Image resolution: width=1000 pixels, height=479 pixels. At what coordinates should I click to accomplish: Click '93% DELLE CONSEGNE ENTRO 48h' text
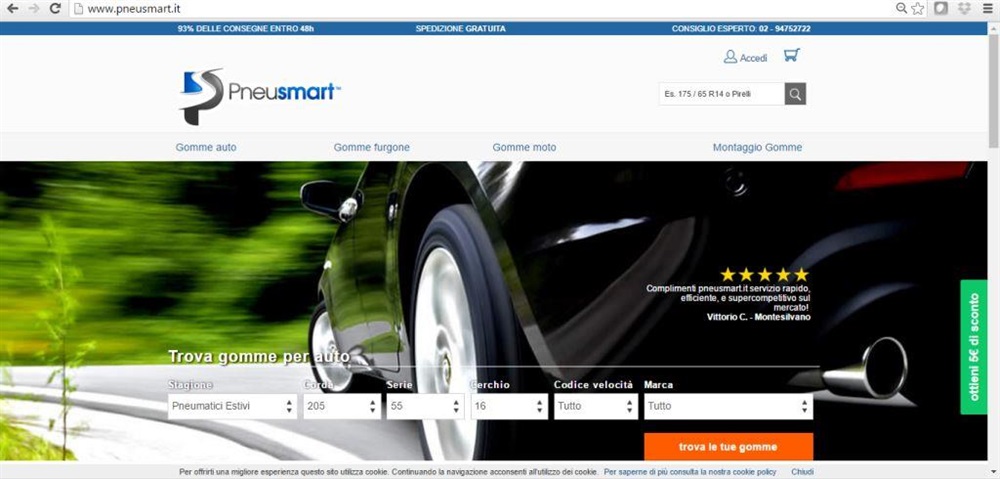click(x=246, y=29)
